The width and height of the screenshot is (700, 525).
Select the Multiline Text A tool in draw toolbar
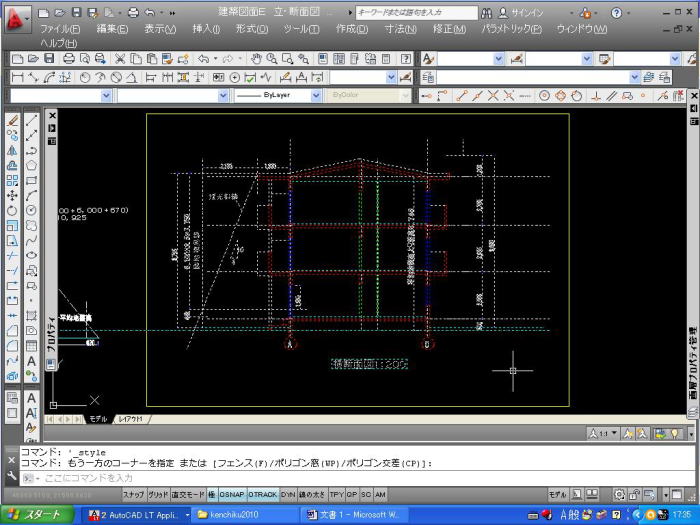coord(31,361)
